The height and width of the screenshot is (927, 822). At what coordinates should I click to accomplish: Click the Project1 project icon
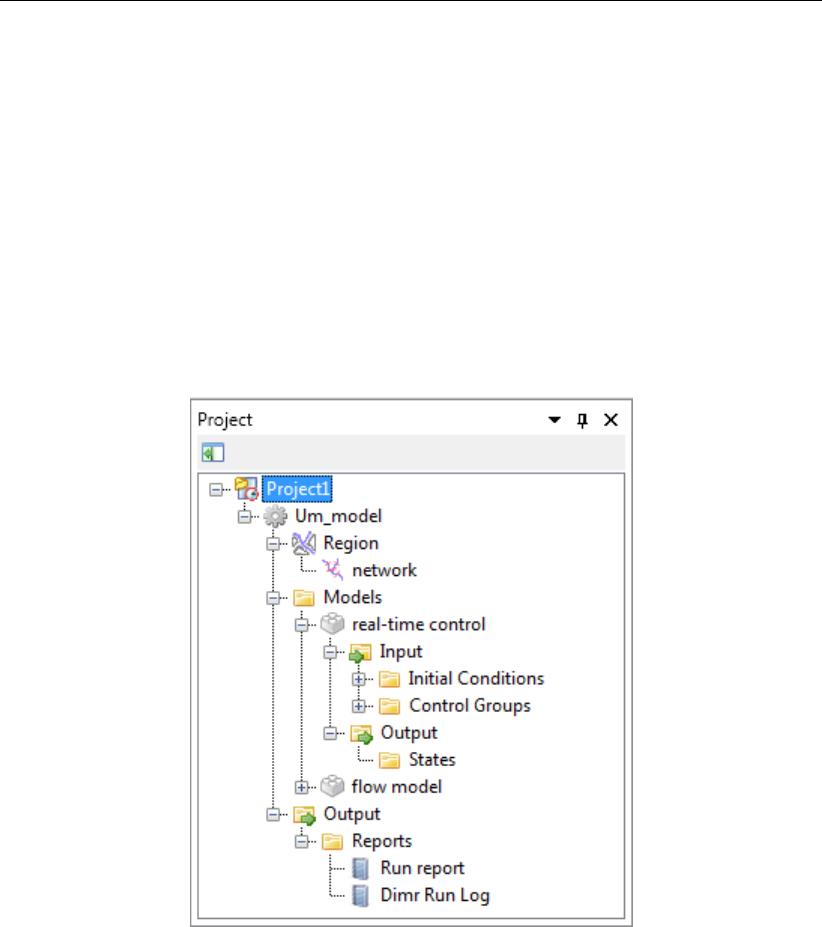(x=247, y=489)
